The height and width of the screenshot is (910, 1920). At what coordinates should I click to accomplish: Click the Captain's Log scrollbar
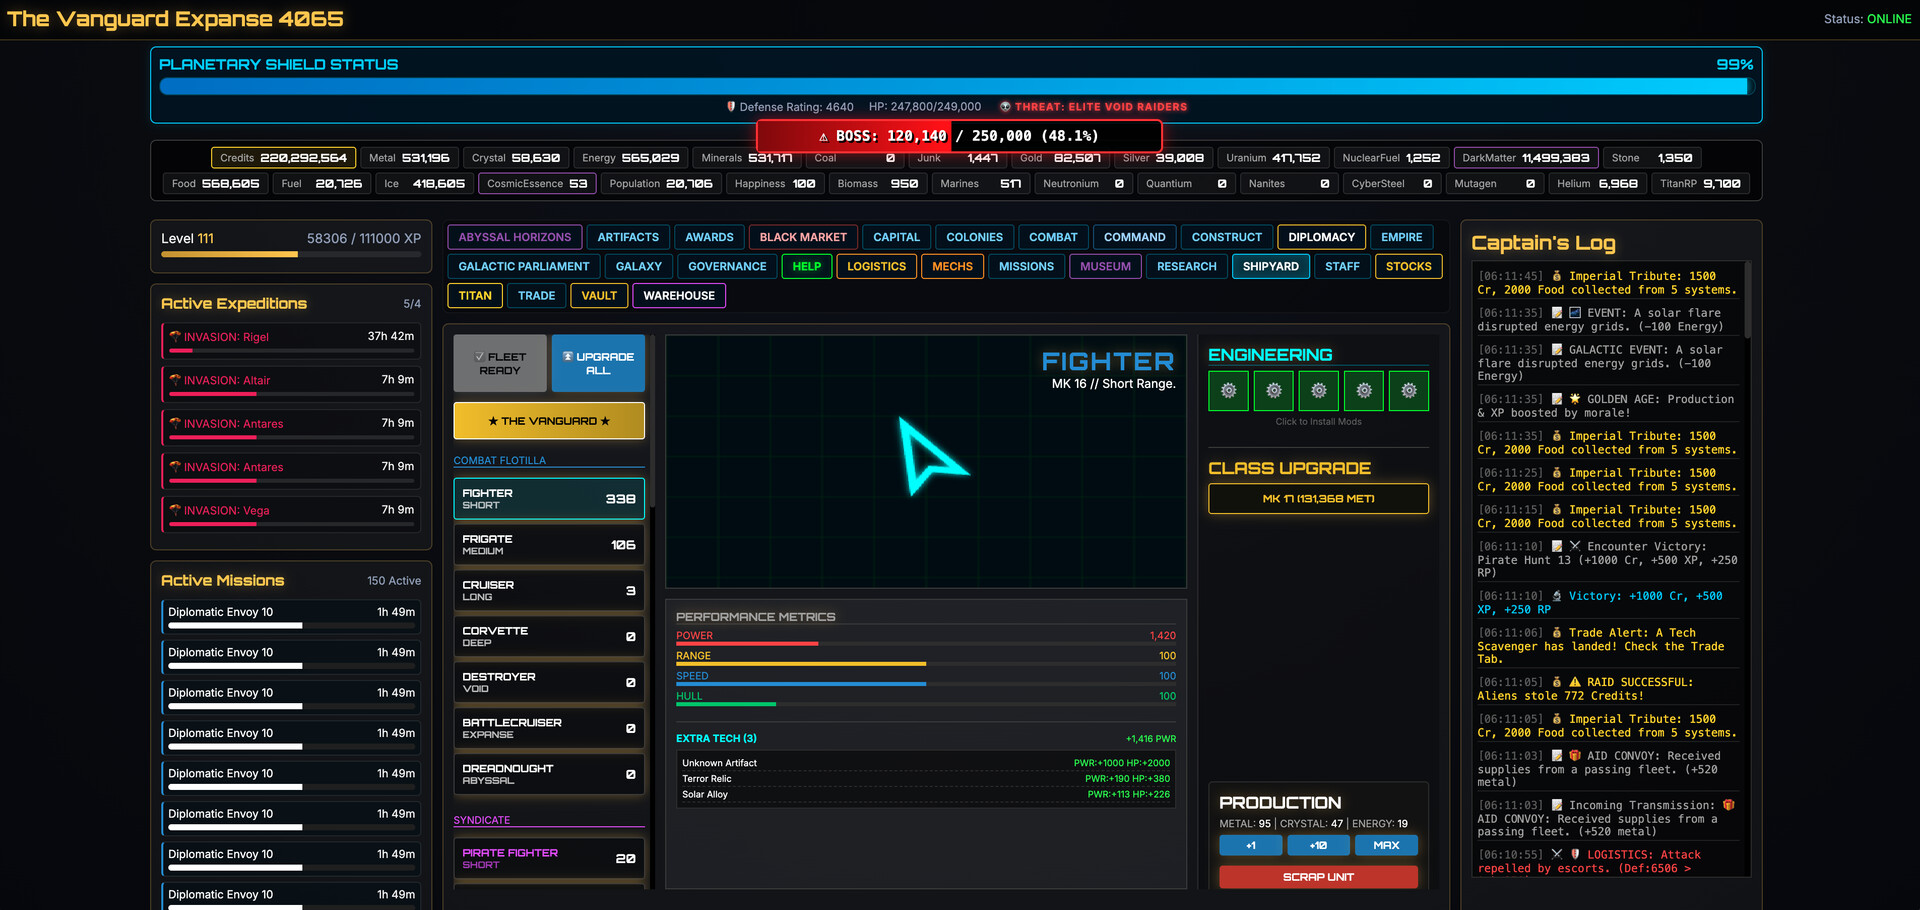click(x=1747, y=300)
